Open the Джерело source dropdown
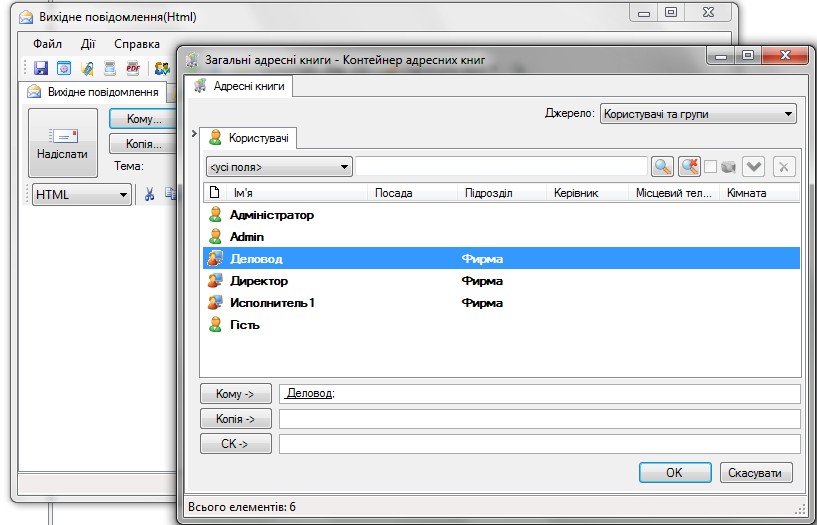 tap(698, 114)
